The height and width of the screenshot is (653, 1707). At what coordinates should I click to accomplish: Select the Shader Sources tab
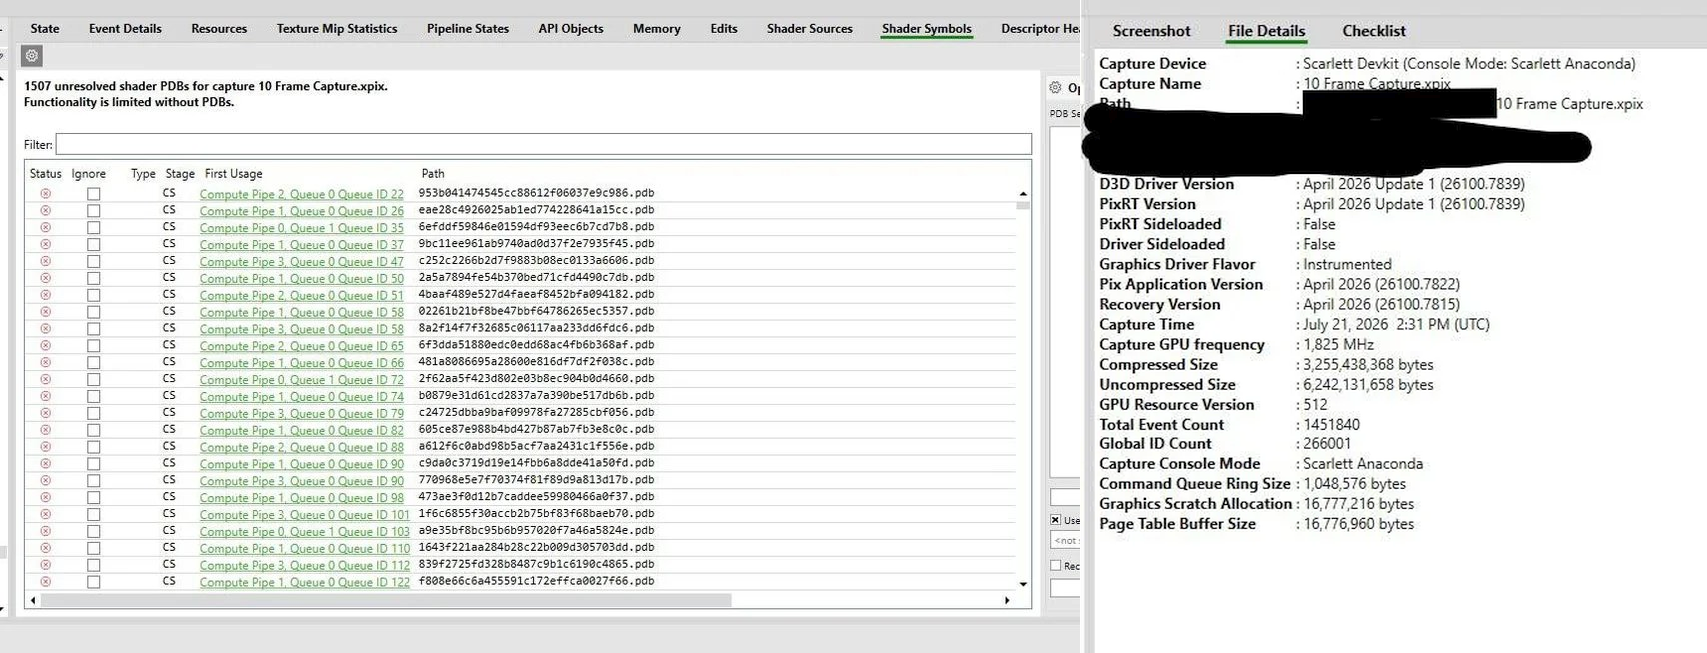coord(810,29)
